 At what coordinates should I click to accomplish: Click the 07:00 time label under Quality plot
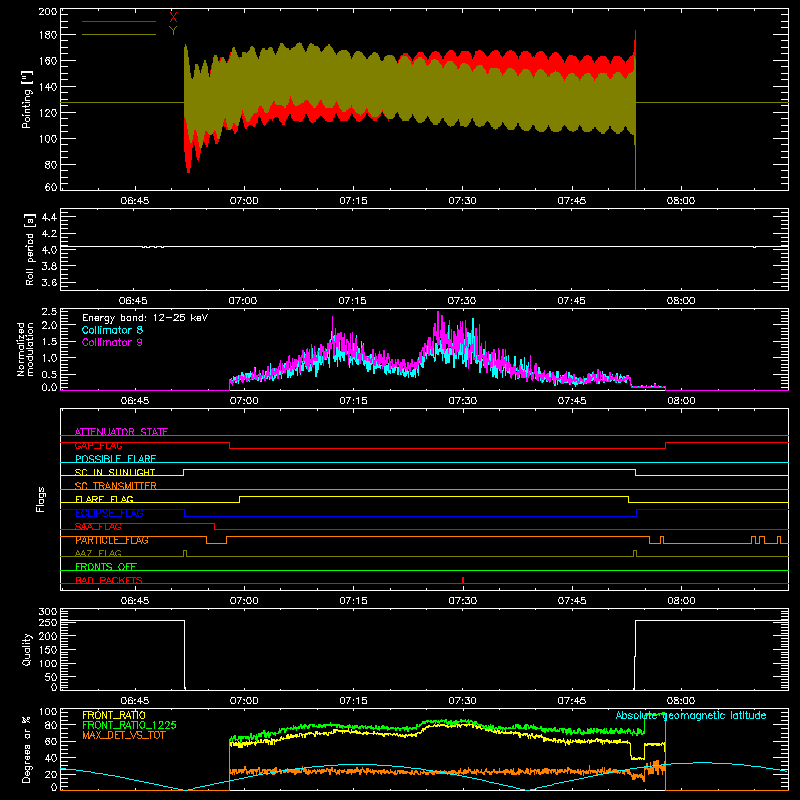244,701
